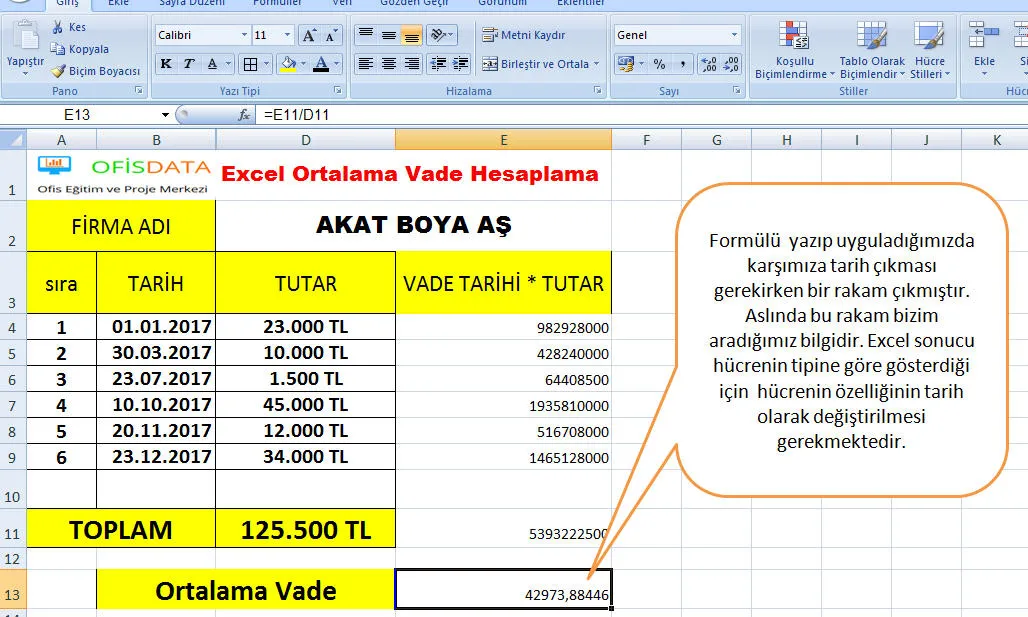
Task: Toggle Metni Kaydır text wrapping
Action: (x=524, y=35)
